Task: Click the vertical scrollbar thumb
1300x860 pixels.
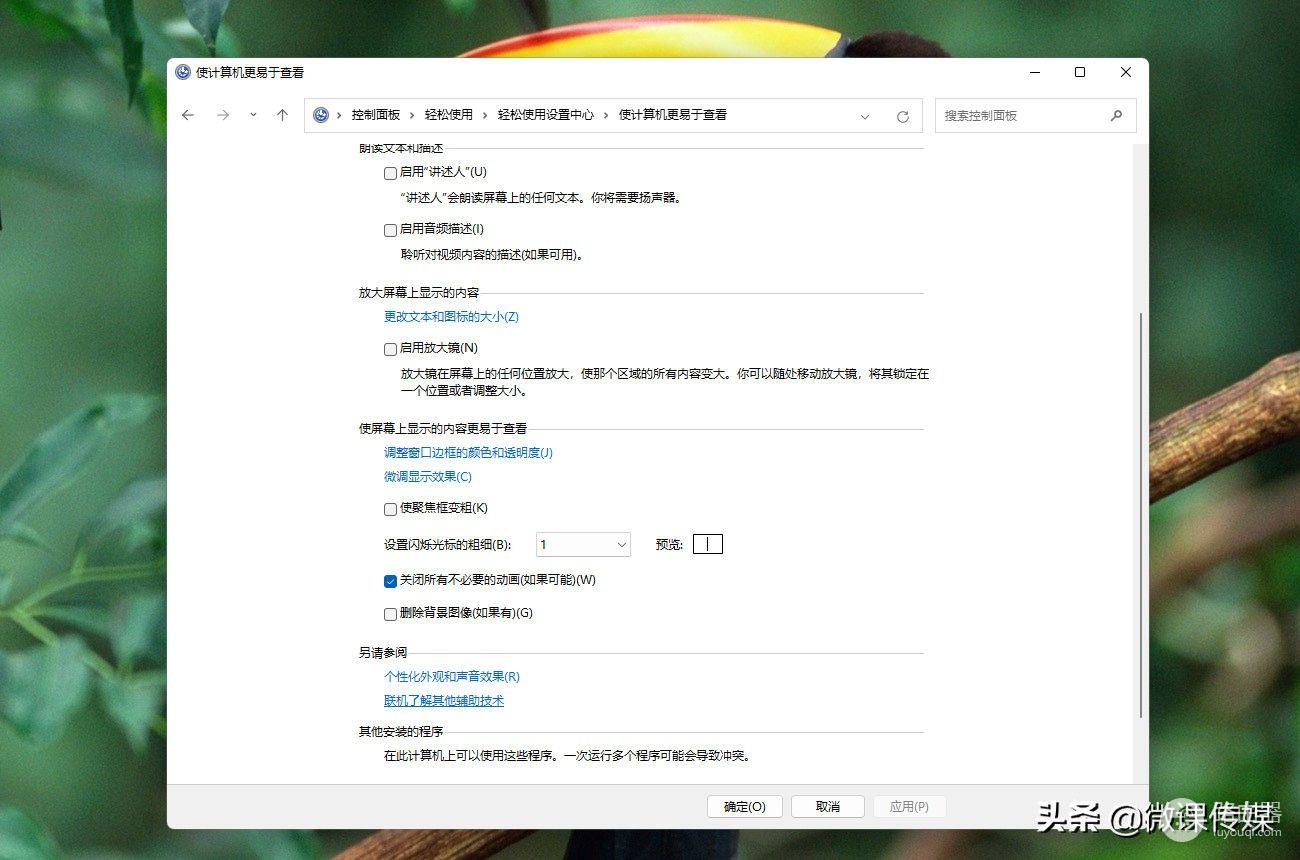Action: point(1141,515)
